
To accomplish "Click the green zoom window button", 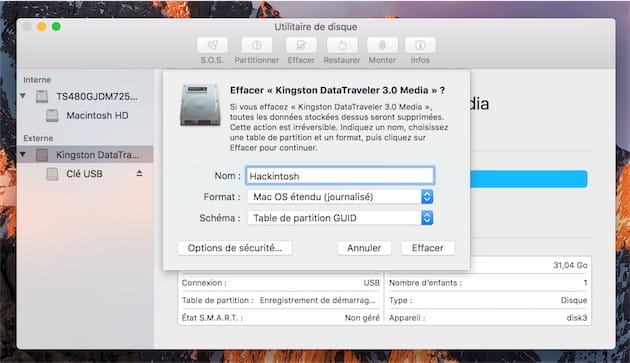I will 56,27.
